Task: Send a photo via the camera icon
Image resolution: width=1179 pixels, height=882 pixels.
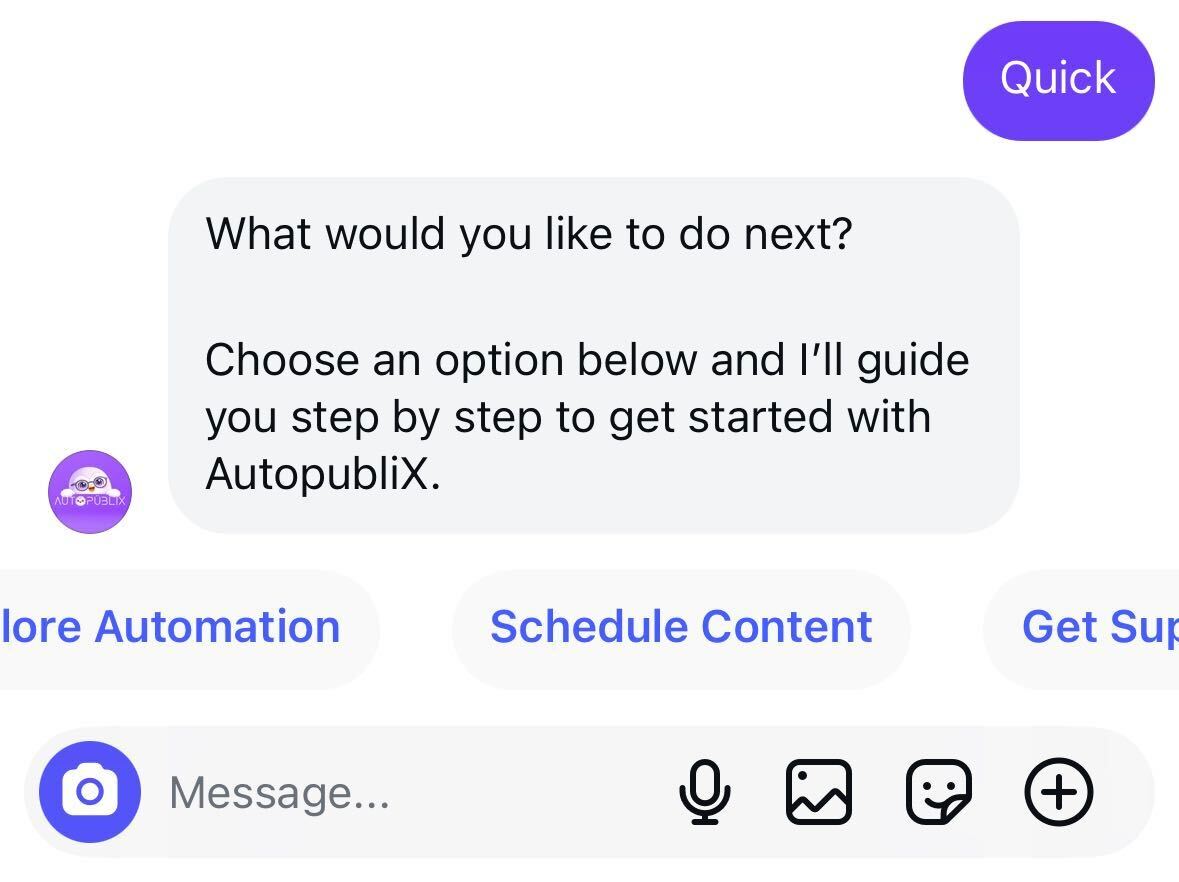Action: 89,792
